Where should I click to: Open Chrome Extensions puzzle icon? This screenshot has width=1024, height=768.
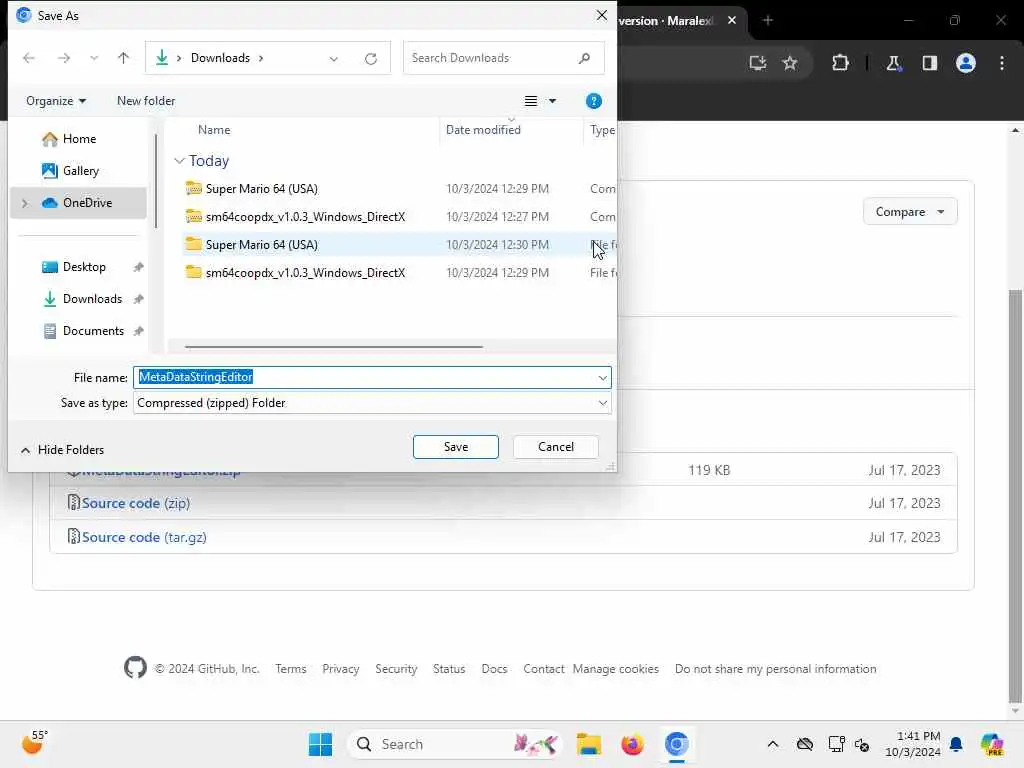point(840,63)
